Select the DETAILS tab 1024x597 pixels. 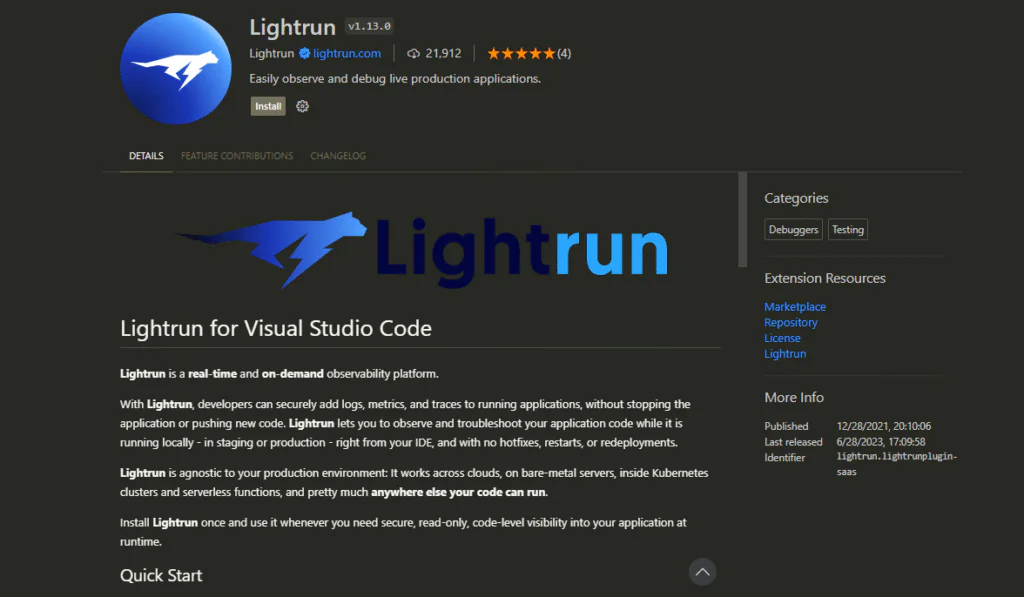click(x=146, y=156)
